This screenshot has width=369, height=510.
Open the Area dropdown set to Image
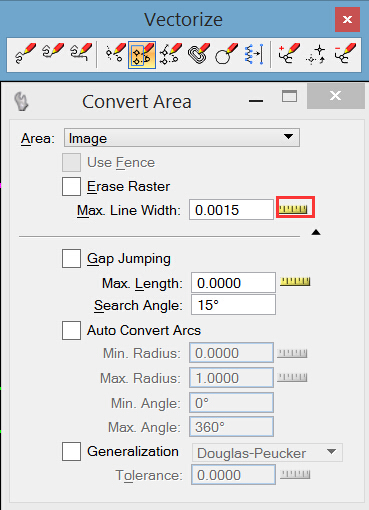[182, 138]
